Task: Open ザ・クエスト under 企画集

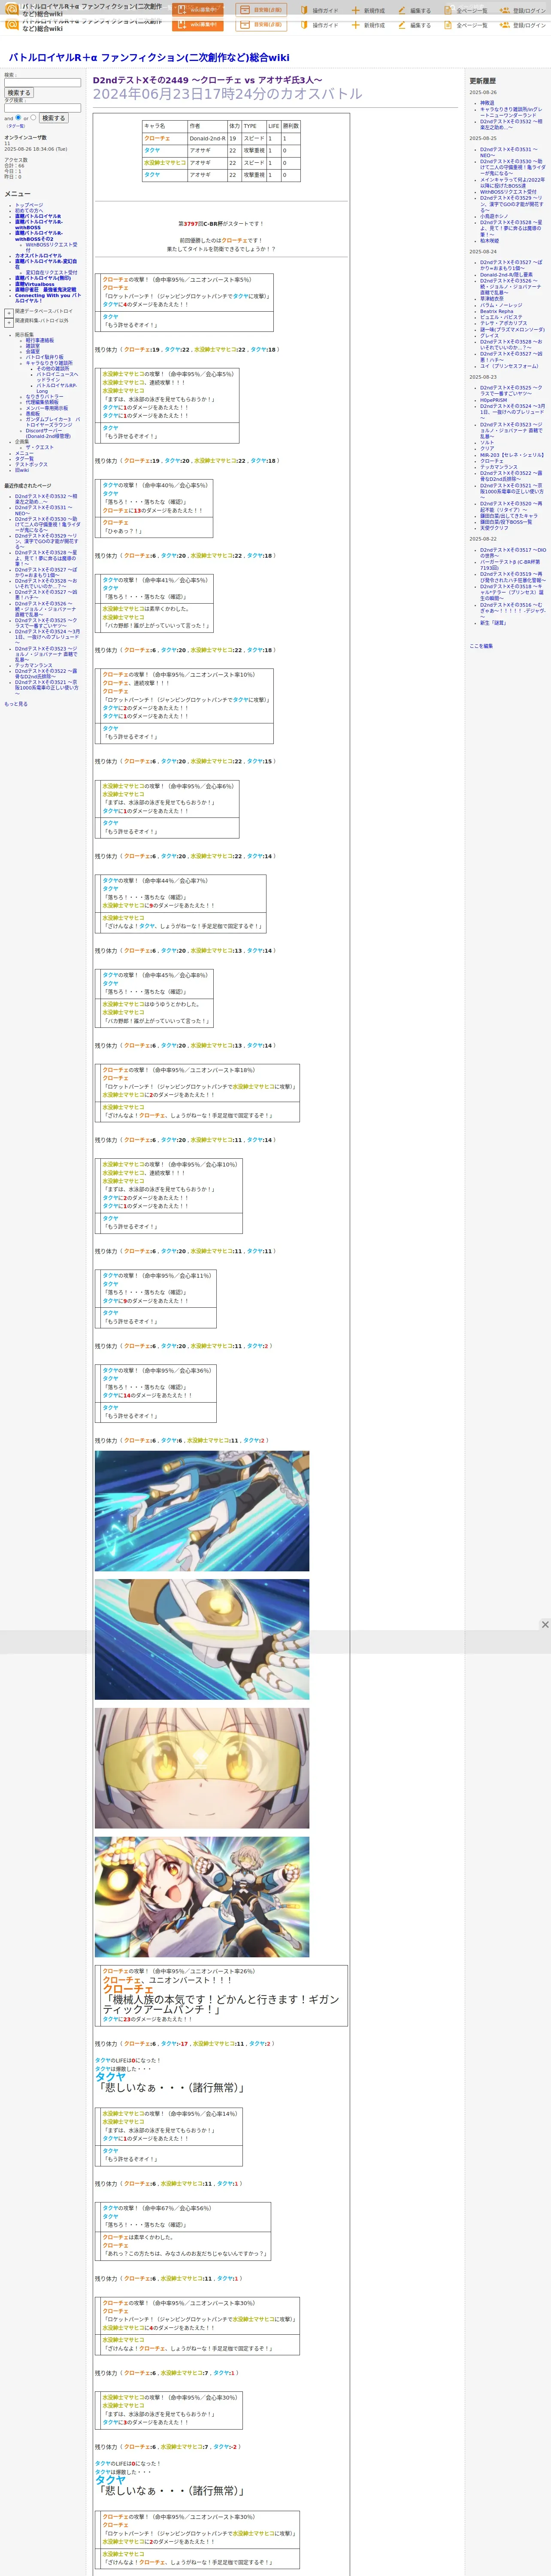Action: (x=40, y=447)
